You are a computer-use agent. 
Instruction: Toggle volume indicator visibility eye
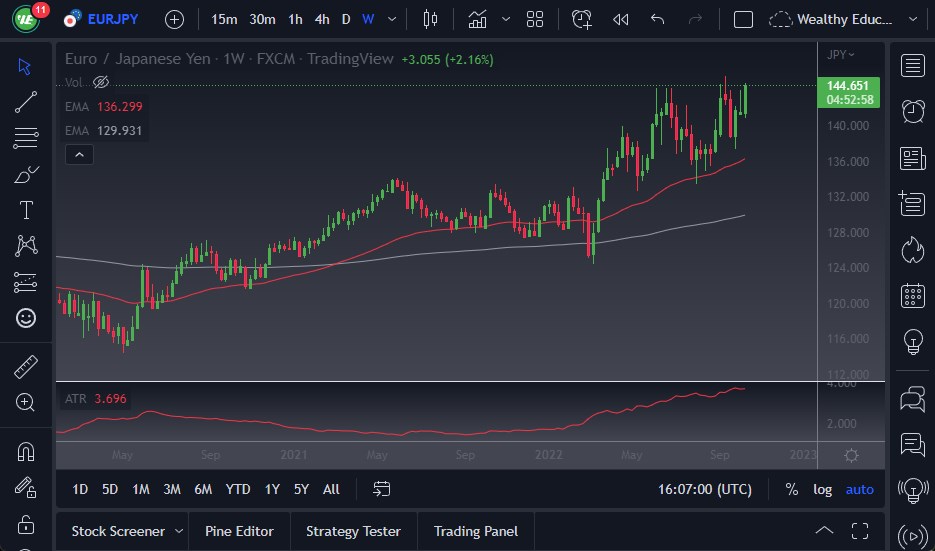(100, 82)
